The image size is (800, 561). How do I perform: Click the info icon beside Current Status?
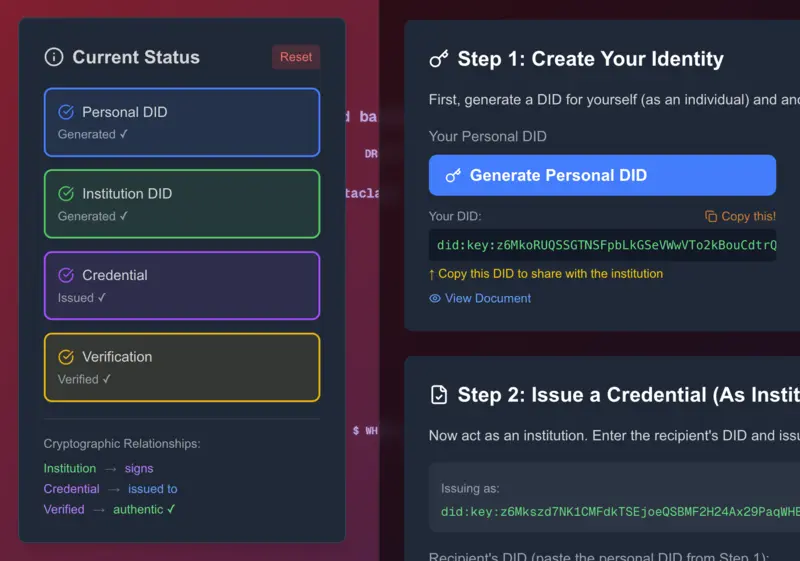point(54,57)
